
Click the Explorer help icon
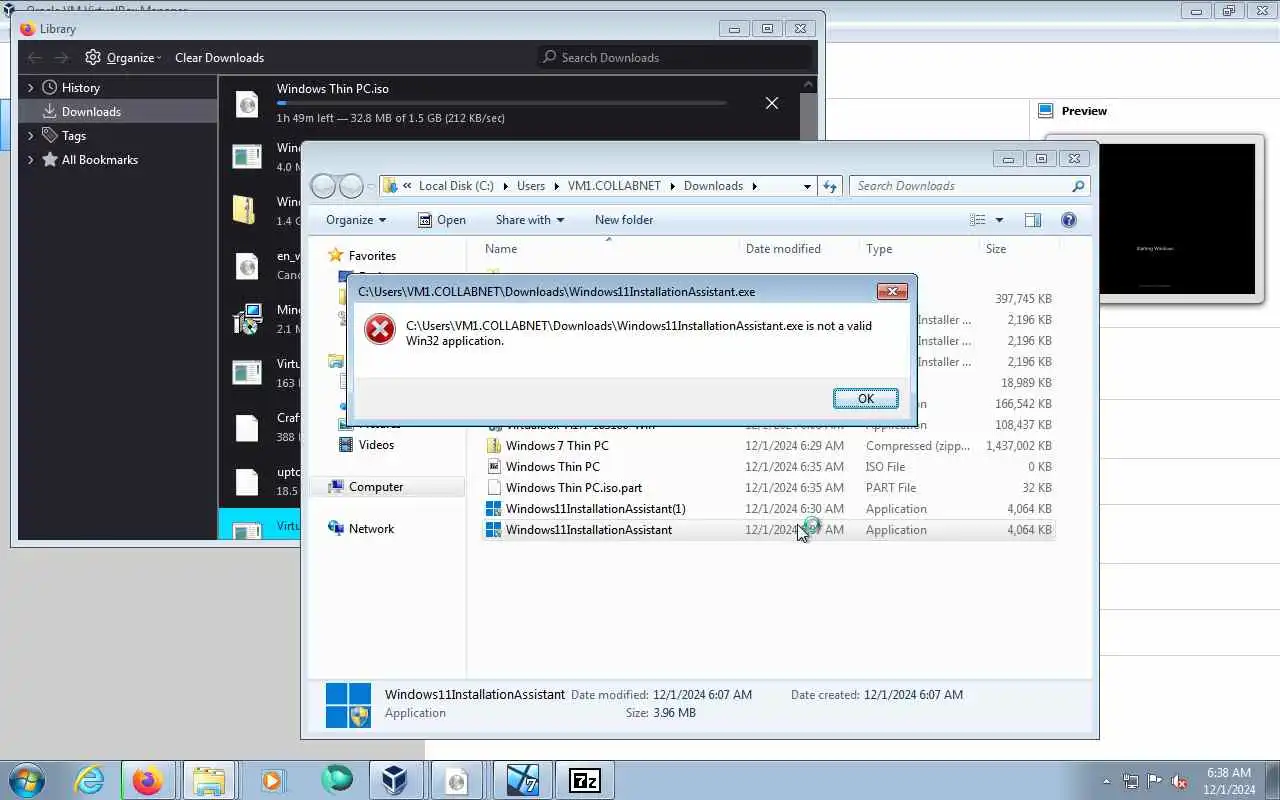[1069, 220]
